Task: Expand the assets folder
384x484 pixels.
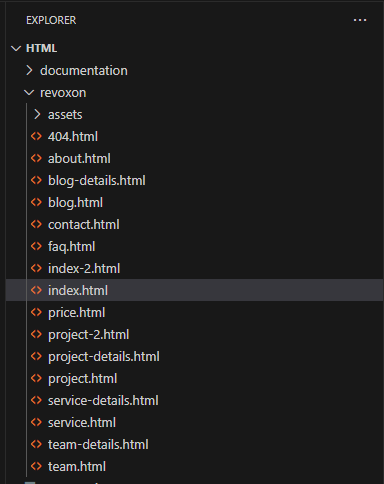Action: 37,114
